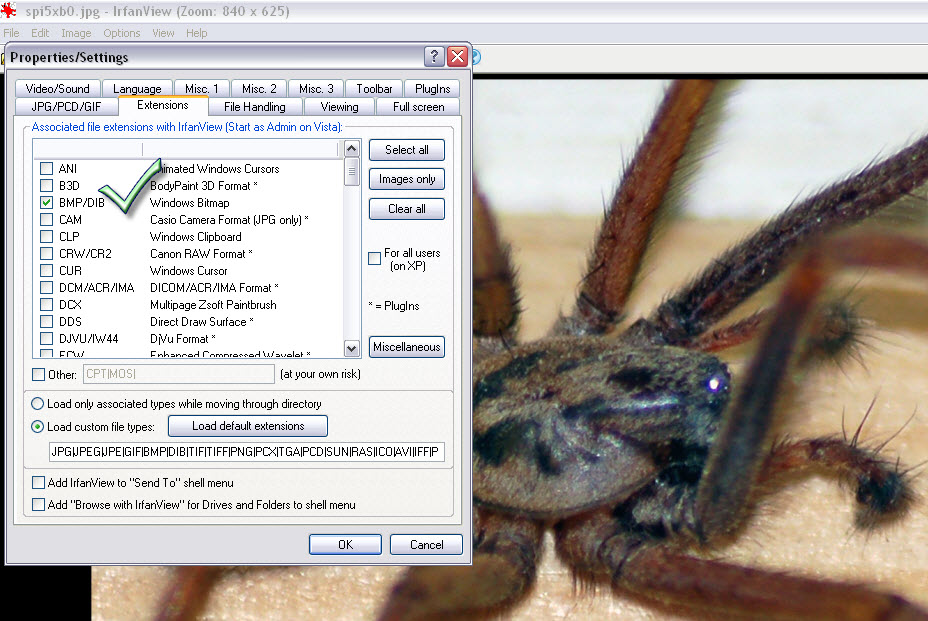Open the Options menu in menu bar
The height and width of the screenshot is (621, 928).
pyautogui.click(x=122, y=33)
